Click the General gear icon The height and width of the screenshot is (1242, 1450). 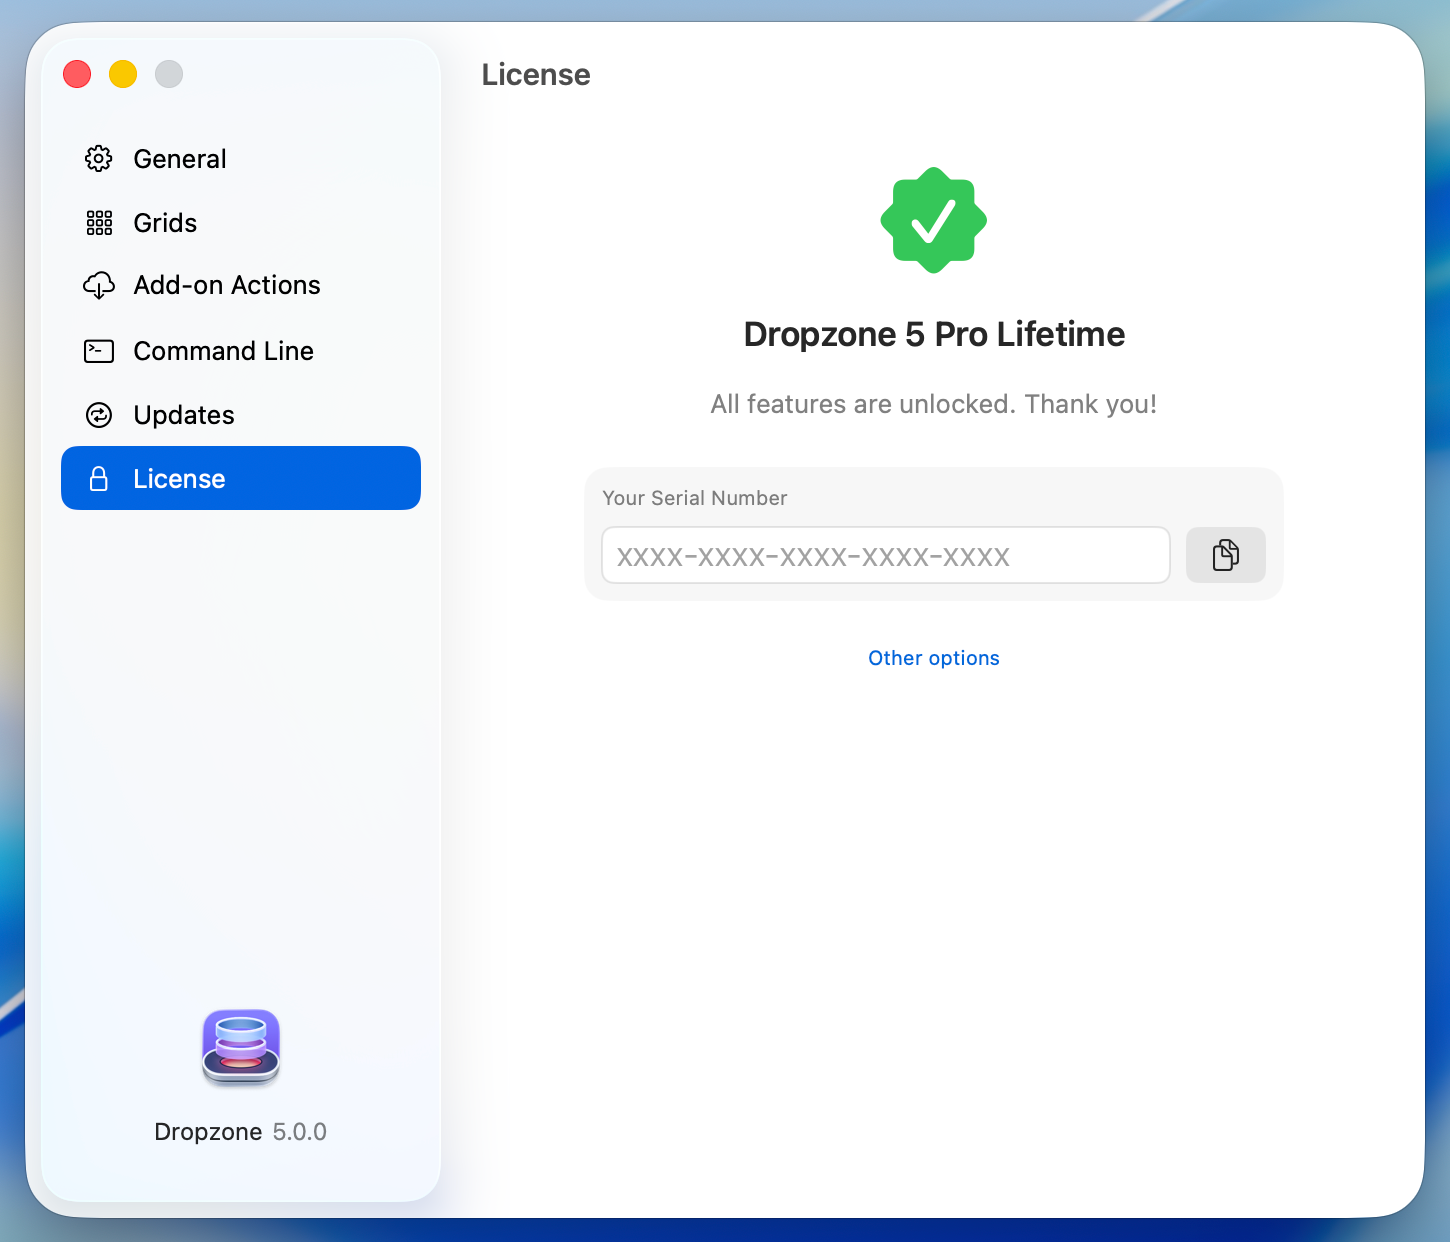click(98, 159)
